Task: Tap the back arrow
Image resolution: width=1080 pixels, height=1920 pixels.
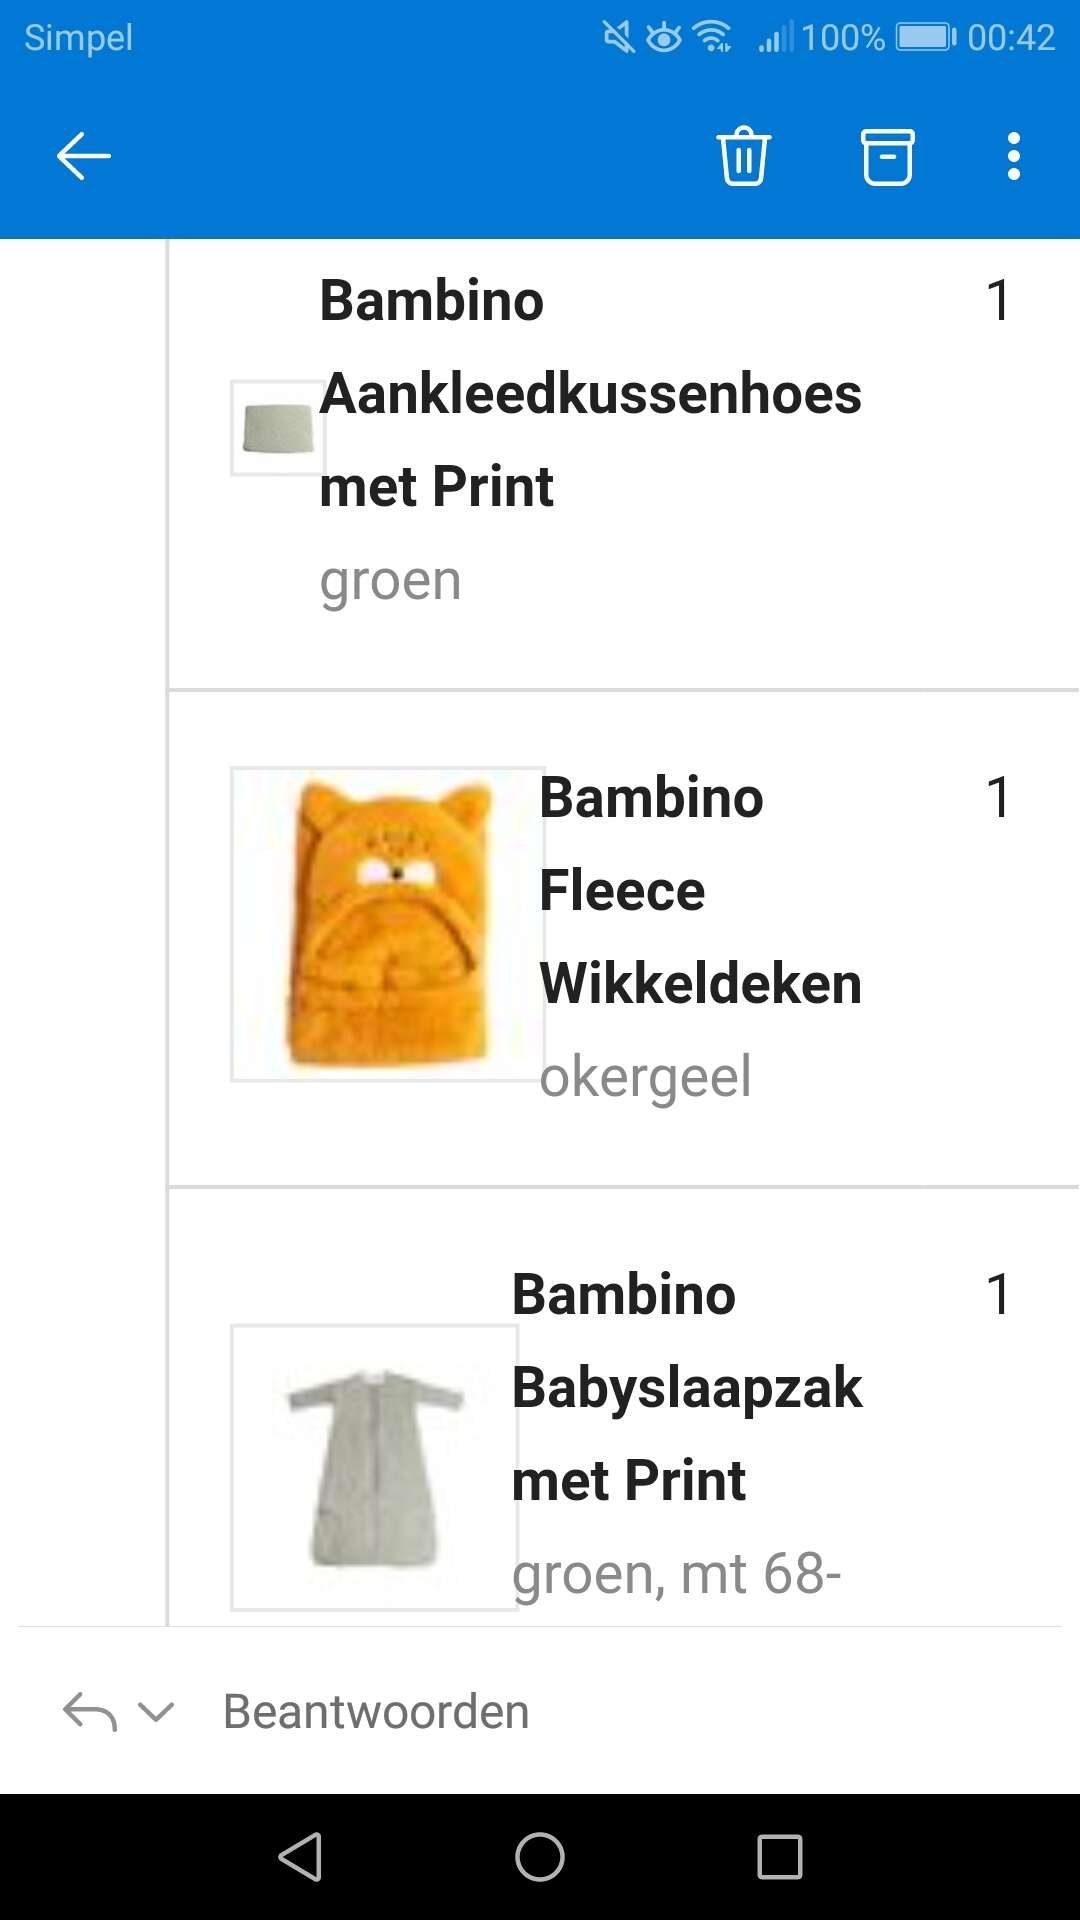Action: [x=83, y=156]
